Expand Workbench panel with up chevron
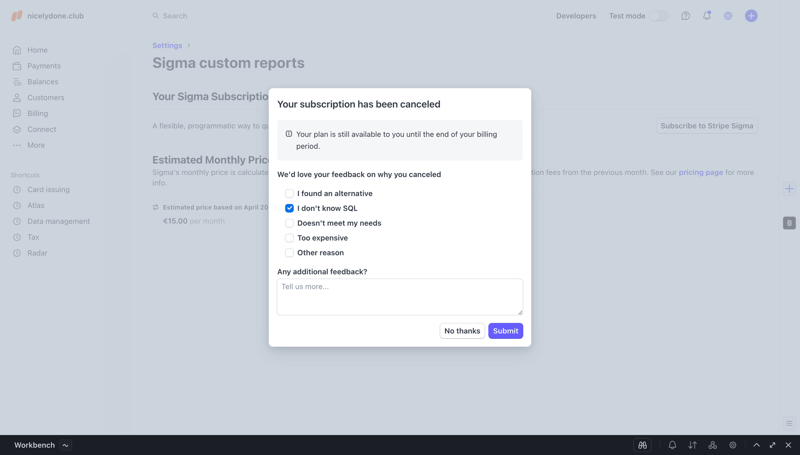Viewport: 800px width, 455px height. click(756, 445)
